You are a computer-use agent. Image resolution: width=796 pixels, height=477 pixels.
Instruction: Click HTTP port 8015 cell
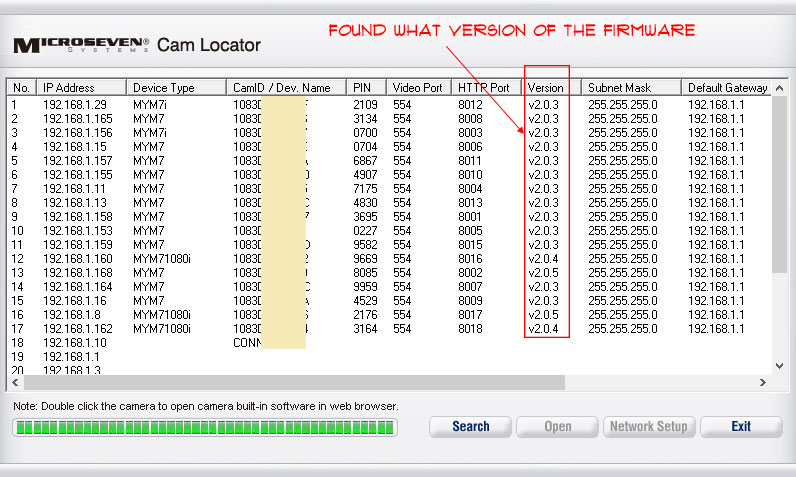point(471,245)
